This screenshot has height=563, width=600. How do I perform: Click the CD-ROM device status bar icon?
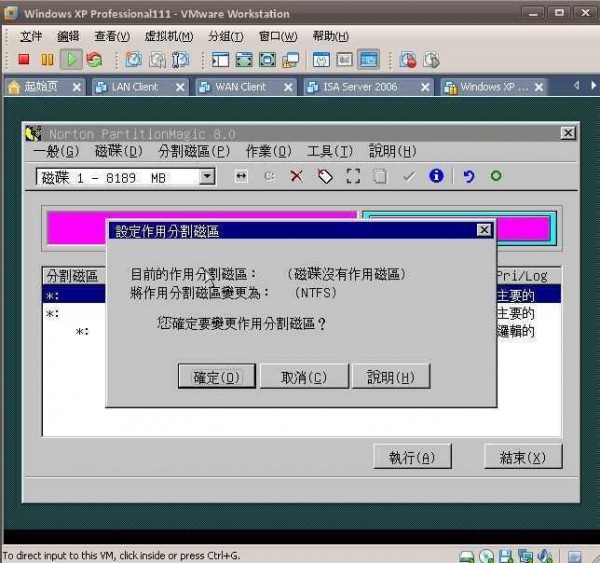(x=487, y=556)
